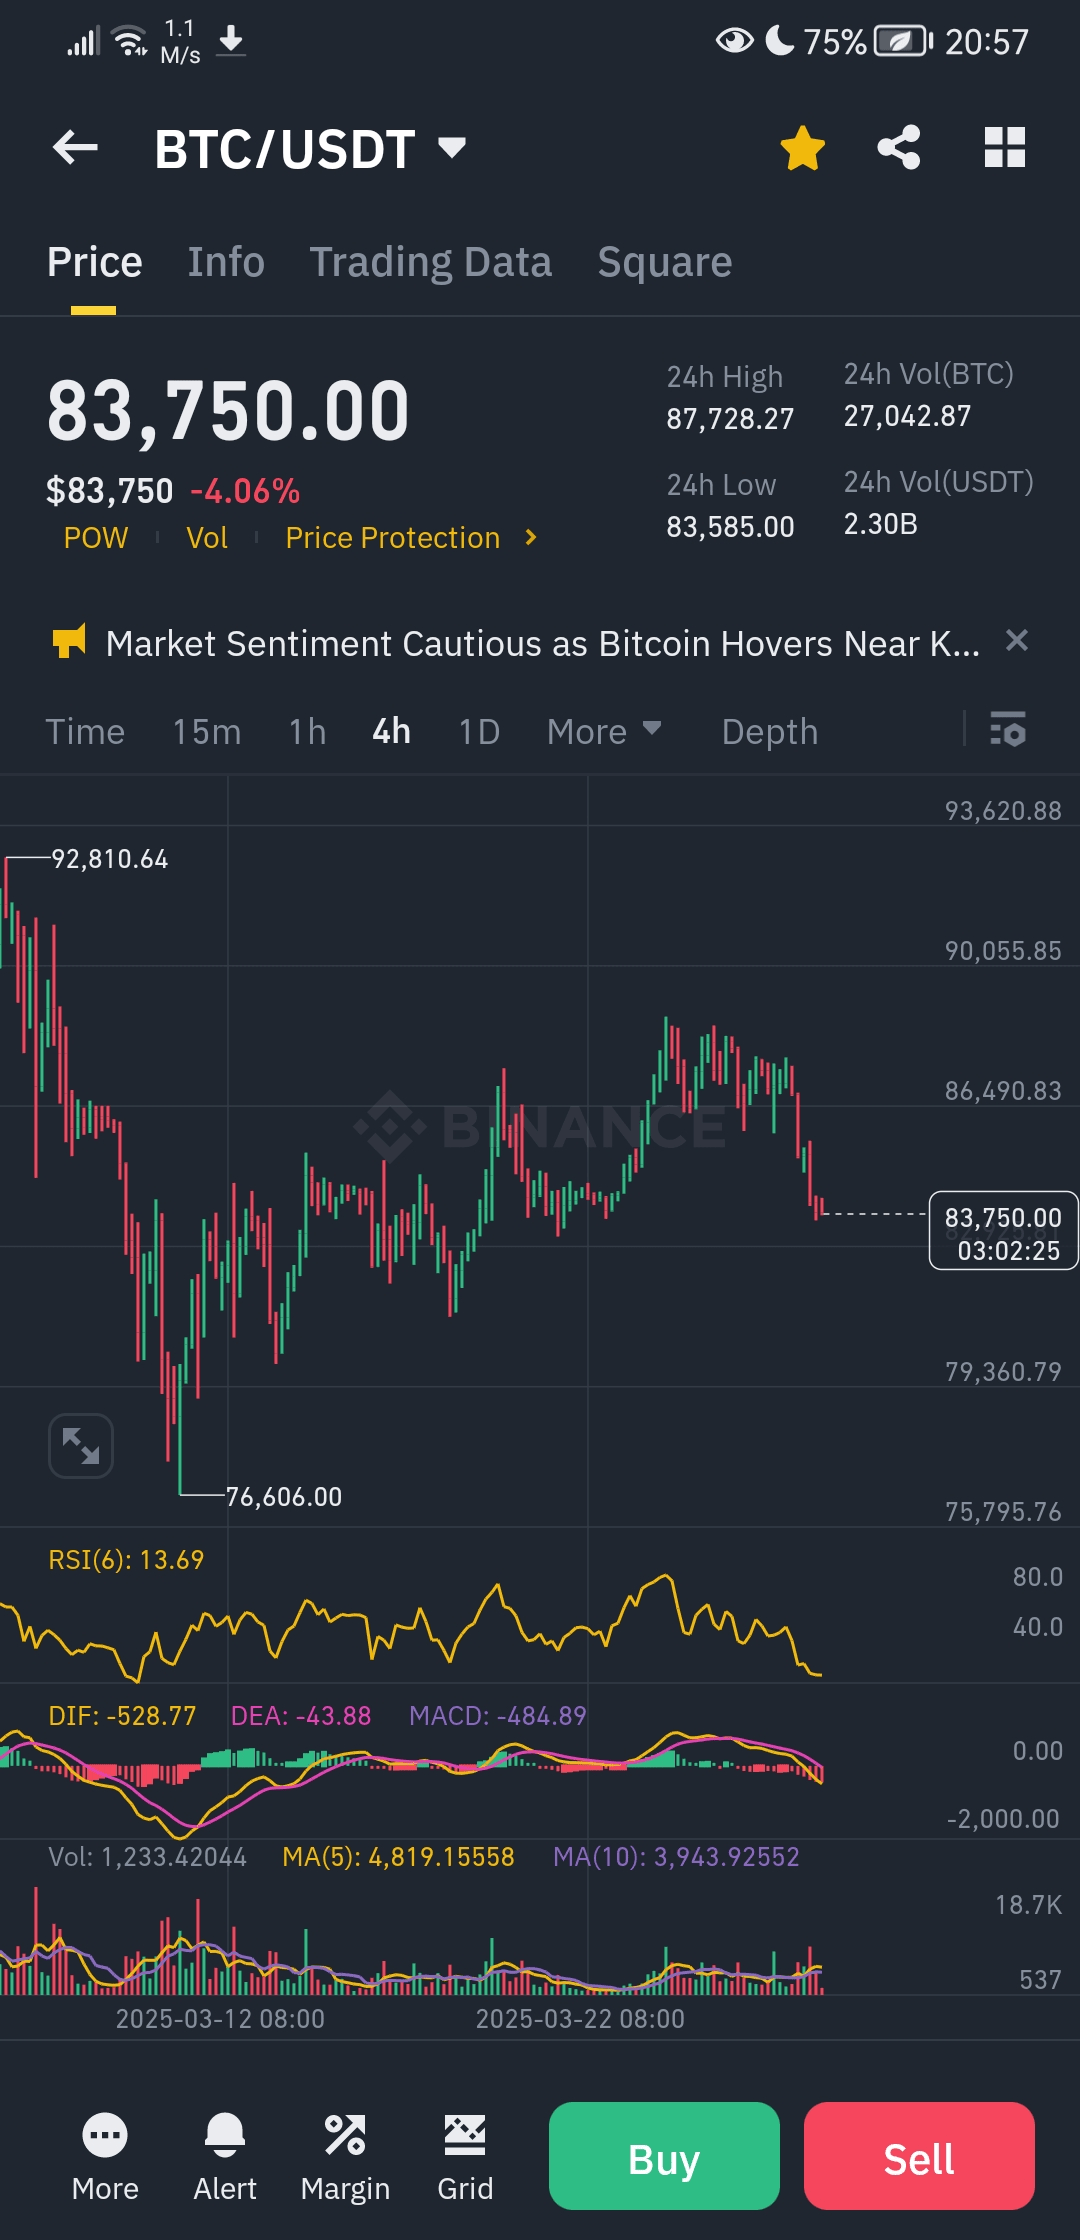Select the Margin icon
The height and width of the screenshot is (2240, 1080).
point(345,2136)
